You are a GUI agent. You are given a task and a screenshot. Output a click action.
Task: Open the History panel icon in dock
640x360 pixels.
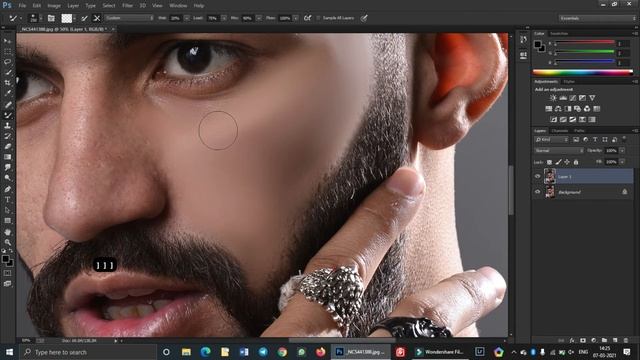tap(524, 40)
